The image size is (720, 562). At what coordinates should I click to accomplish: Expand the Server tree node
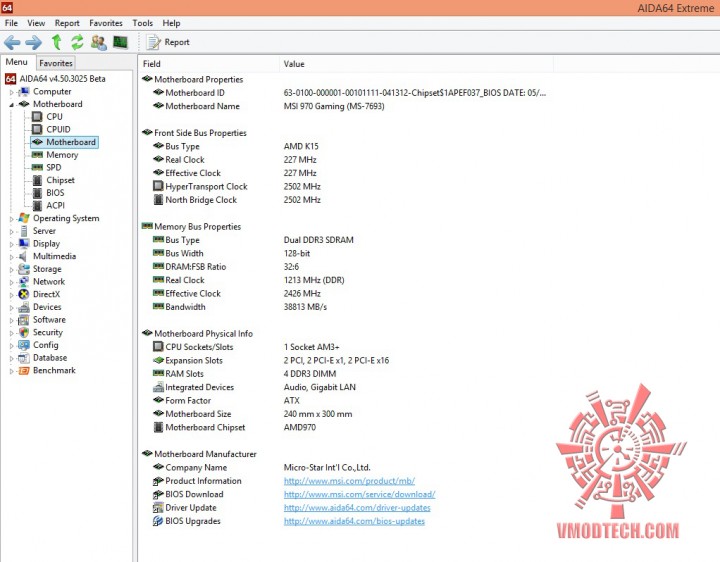(11, 231)
